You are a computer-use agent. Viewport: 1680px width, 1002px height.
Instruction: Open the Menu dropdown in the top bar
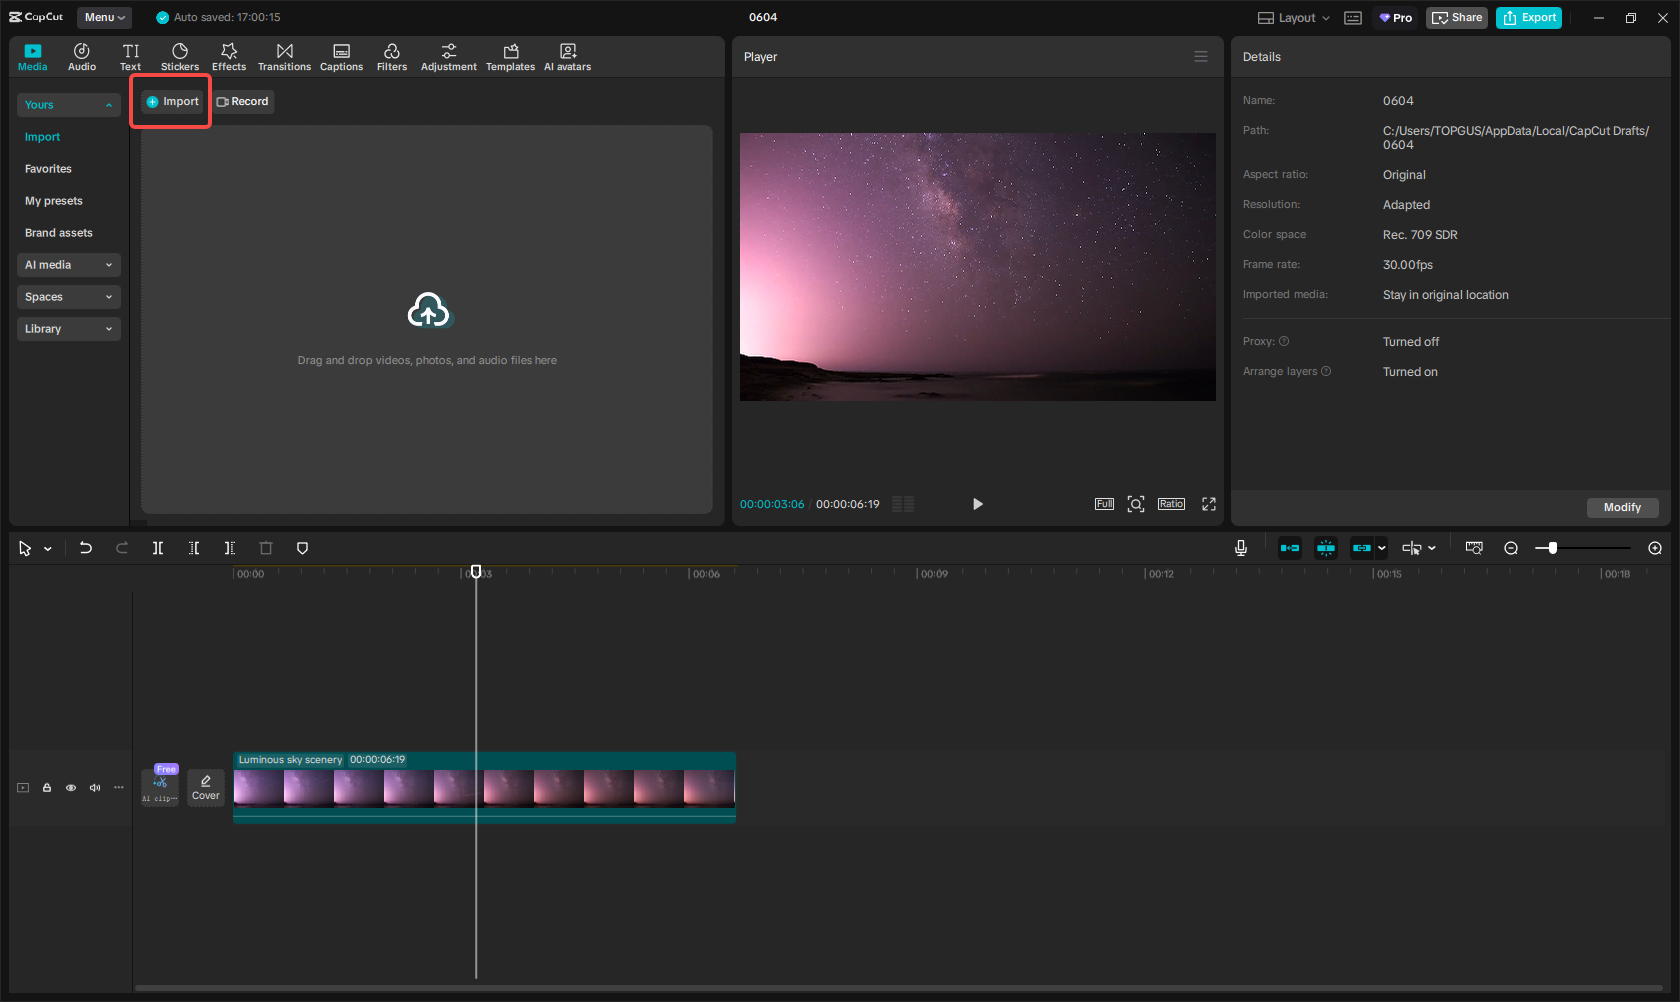104,17
